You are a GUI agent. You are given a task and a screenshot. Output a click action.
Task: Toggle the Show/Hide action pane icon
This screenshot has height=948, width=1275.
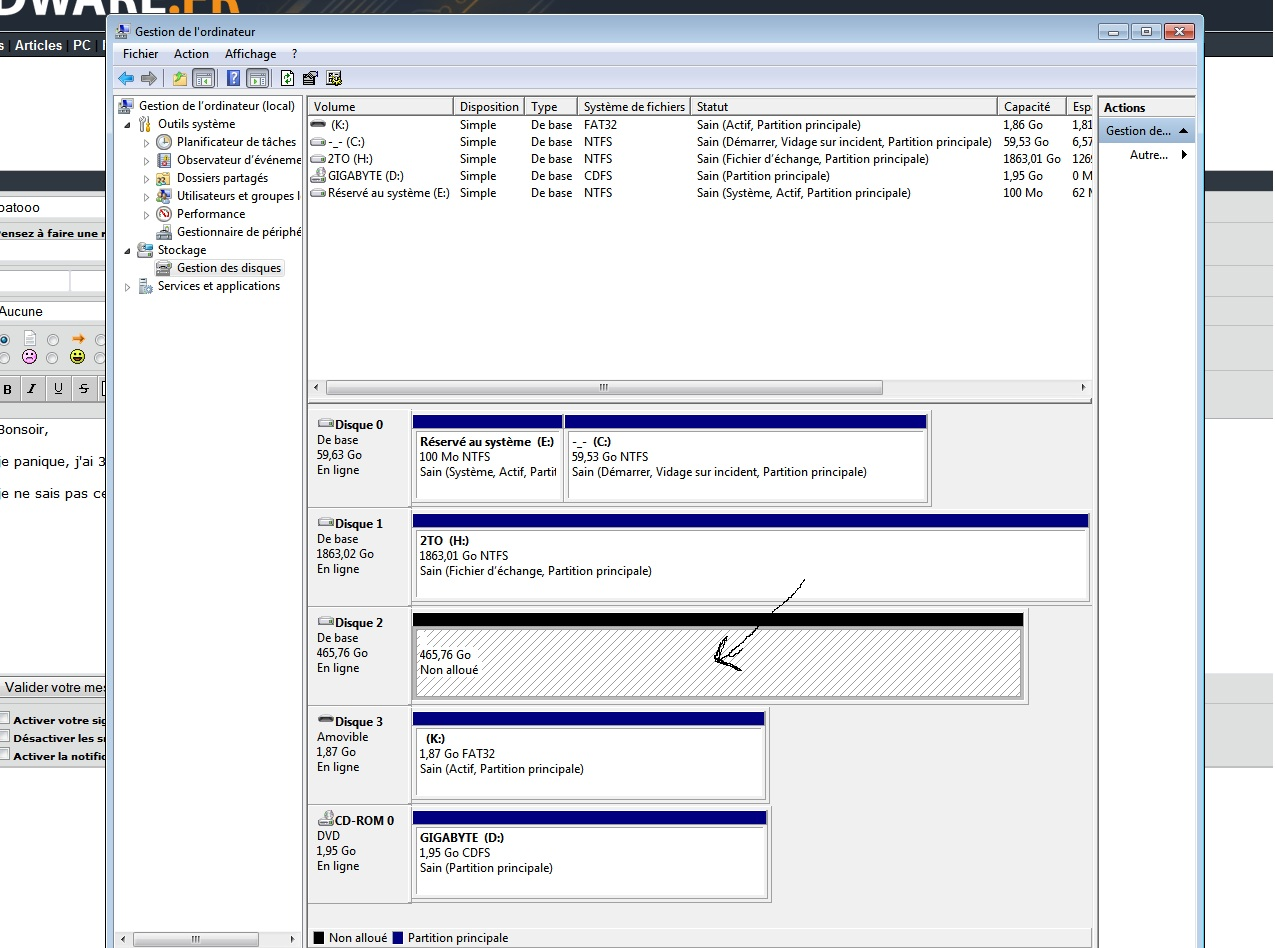(257, 78)
